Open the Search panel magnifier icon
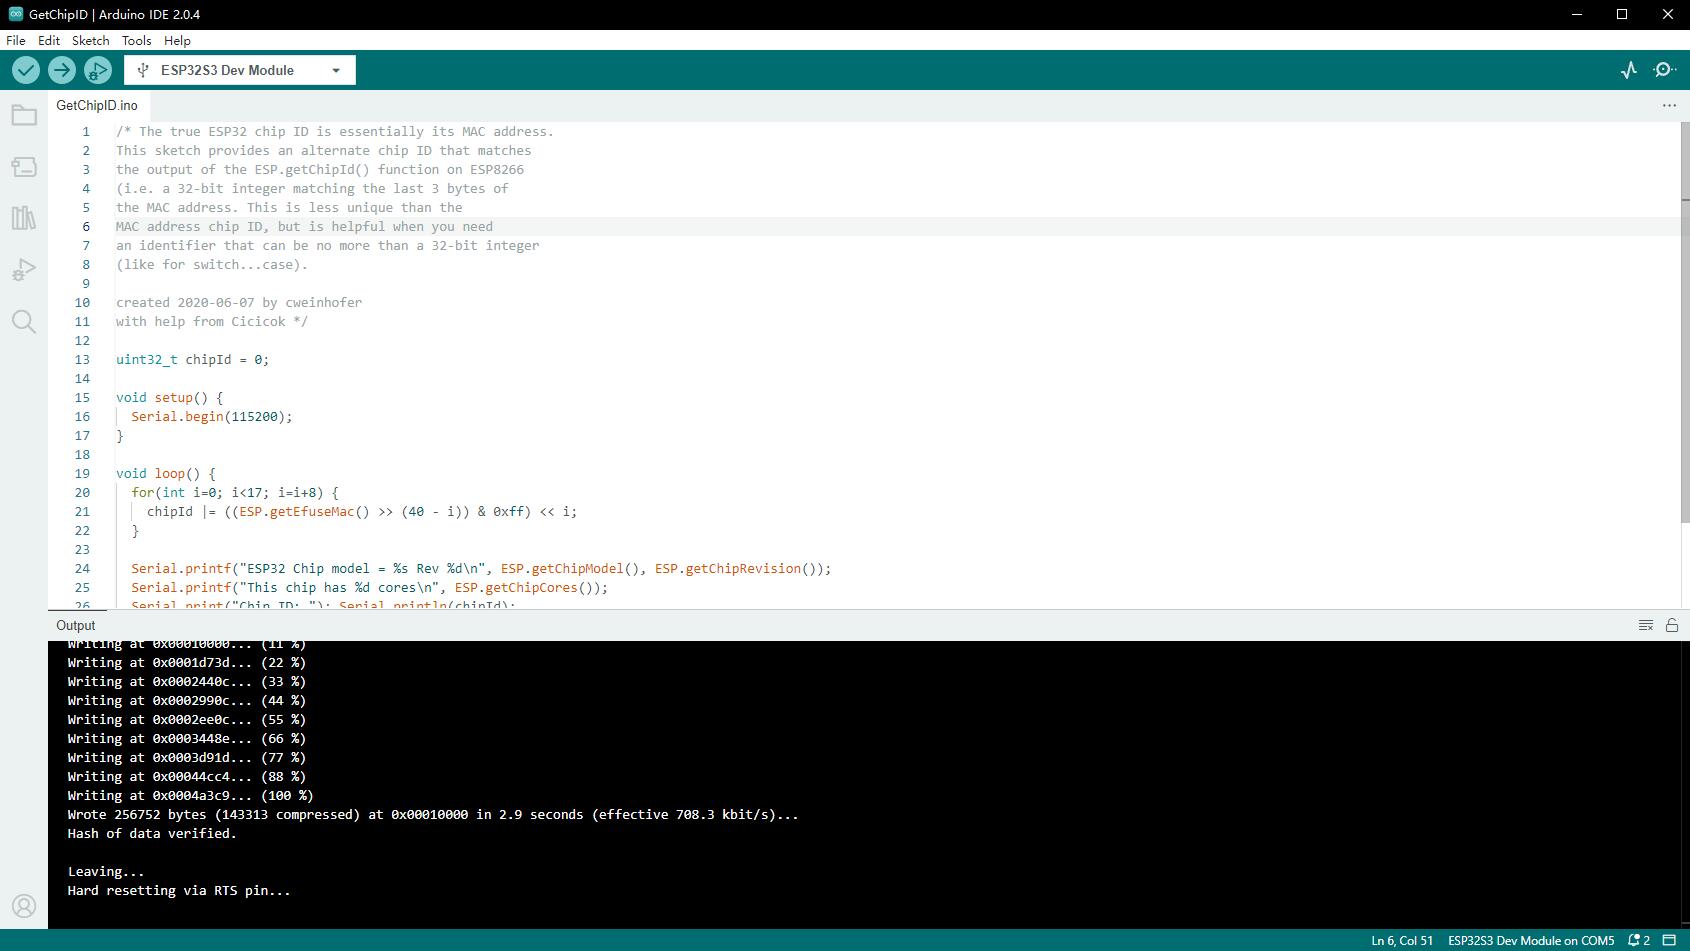Viewport: 1690px width, 951px height. pos(24,321)
